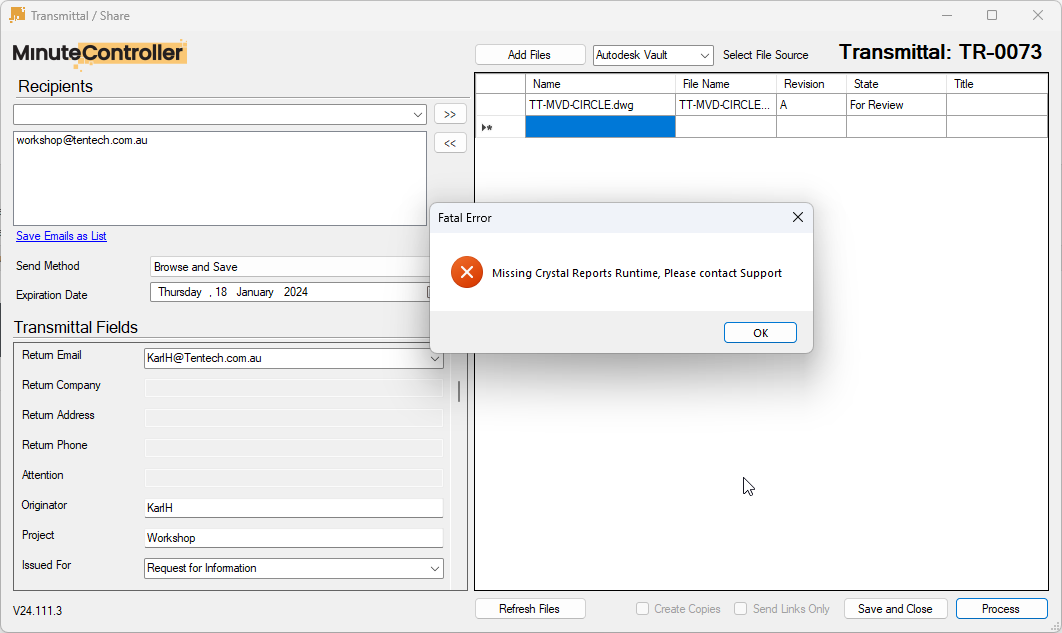Open the Autodesk Vault file source dropdown
The image size is (1062, 633).
(705, 55)
